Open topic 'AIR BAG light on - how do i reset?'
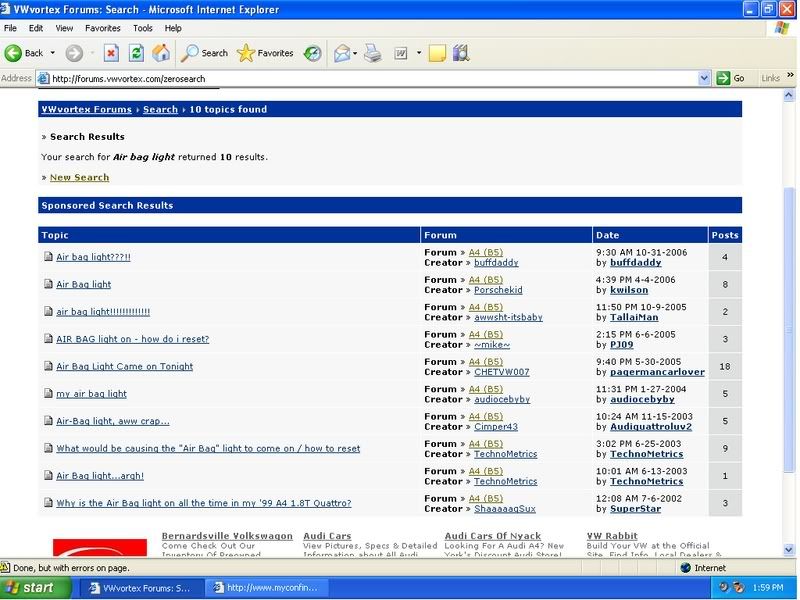The width and height of the screenshot is (800, 600). pyautogui.click(x=132, y=339)
